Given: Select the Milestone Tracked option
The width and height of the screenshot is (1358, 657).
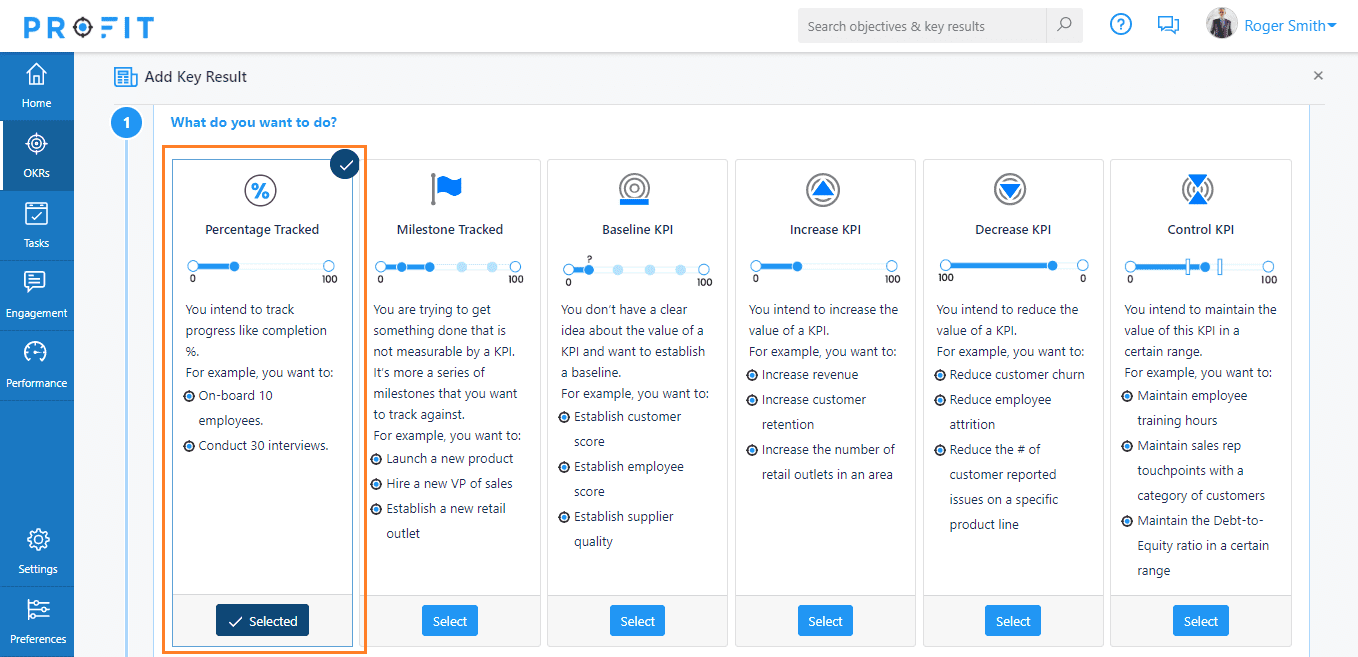Looking at the screenshot, I should [x=450, y=621].
